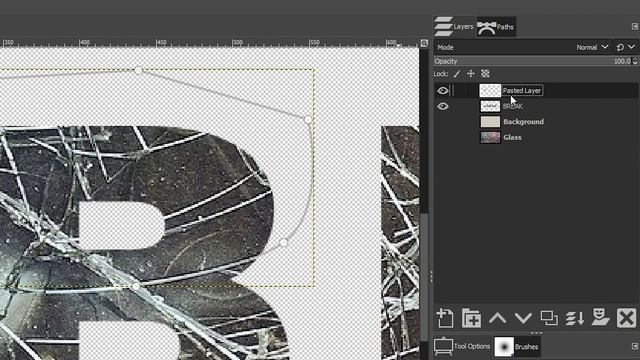Toggle lock pixels brush icon
Image resolution: width=640 pixels, height=360 pixels.
[457, 74]
